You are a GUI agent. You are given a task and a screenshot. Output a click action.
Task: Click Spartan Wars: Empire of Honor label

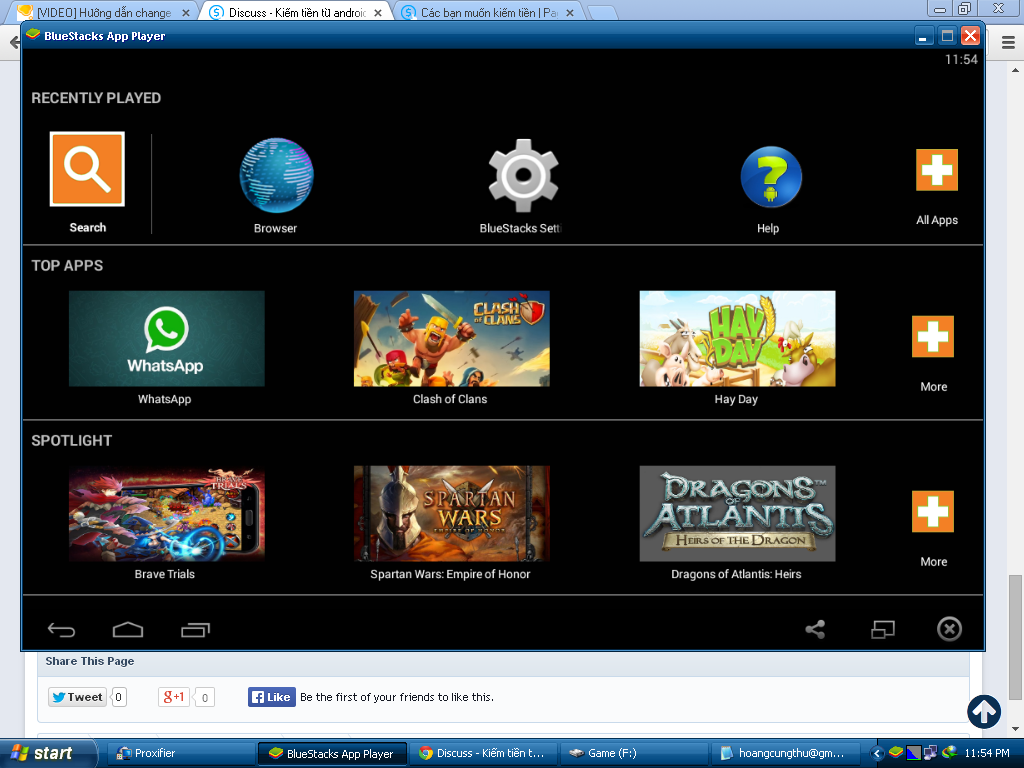pos(450,574)
